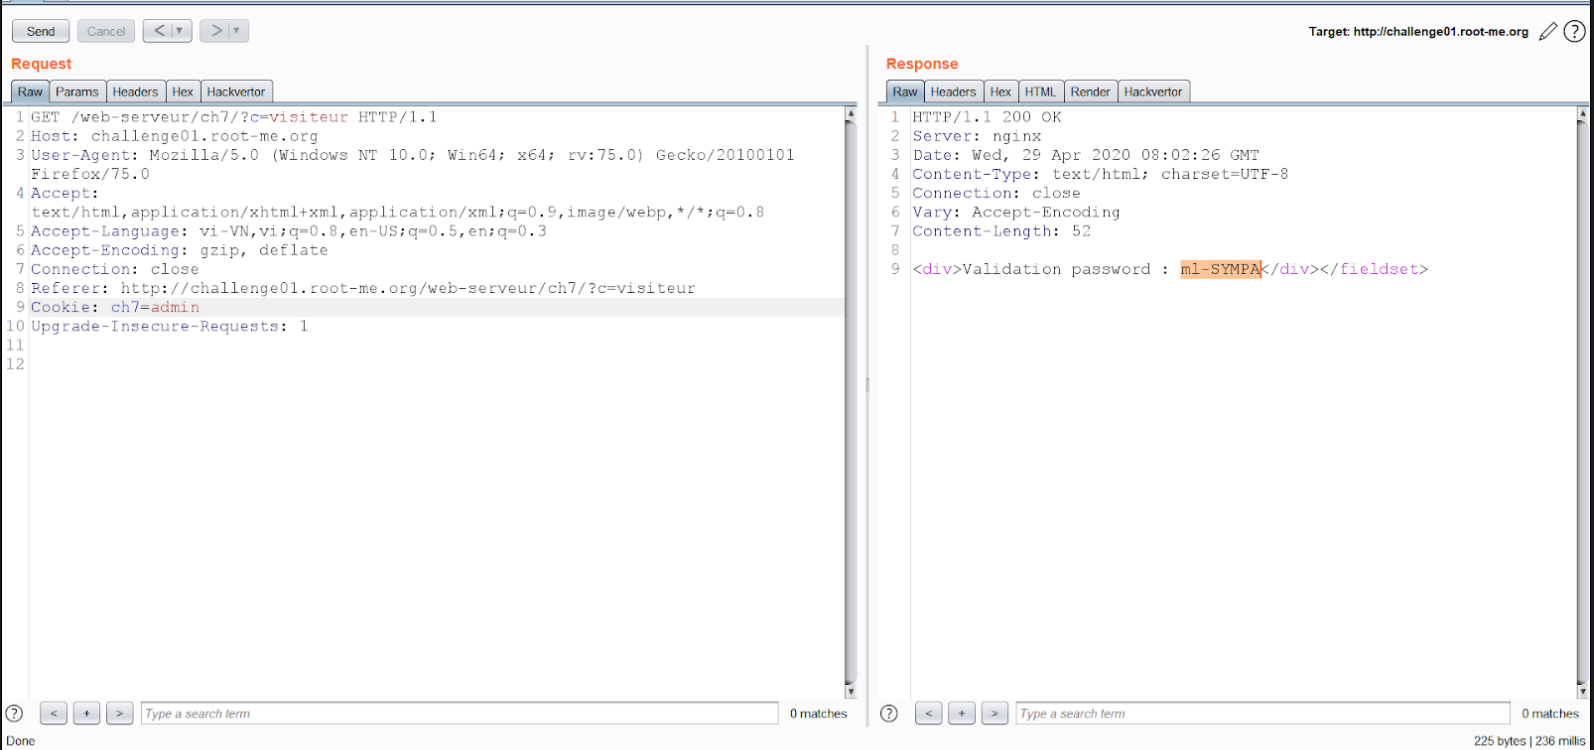Click the HTTP/1.1 200 OK status line
Image resolution: width=1594 pixels, height=750 pixels.
pos(987,117)
